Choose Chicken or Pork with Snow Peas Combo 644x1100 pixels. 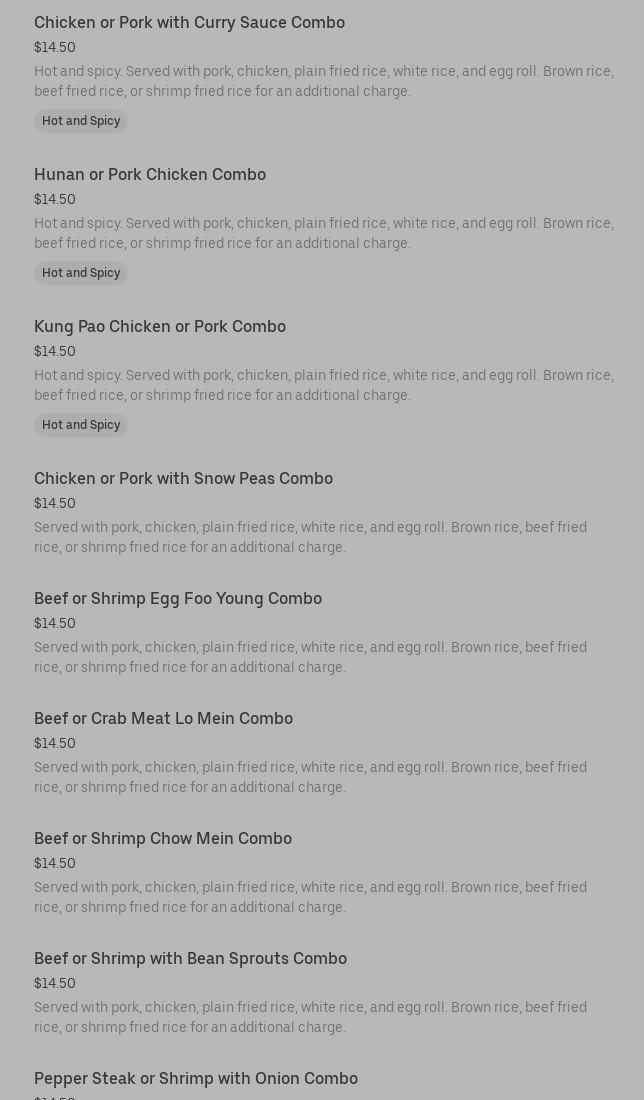tap(183, 478)
